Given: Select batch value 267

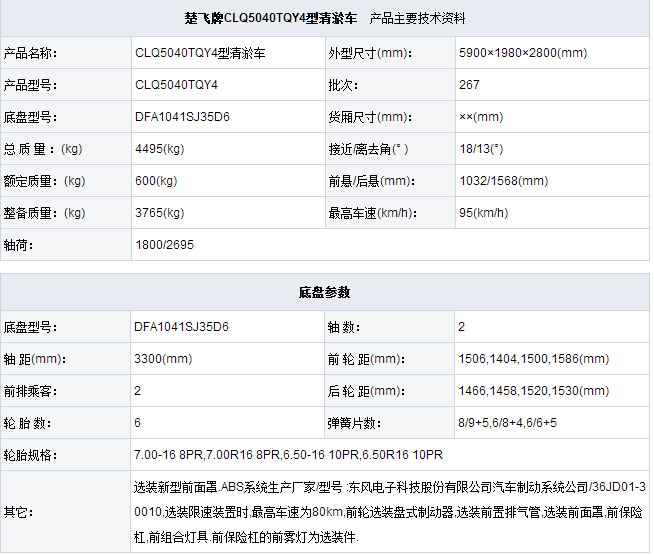Looking at the screenshot, I should click(x=469, y=85).
